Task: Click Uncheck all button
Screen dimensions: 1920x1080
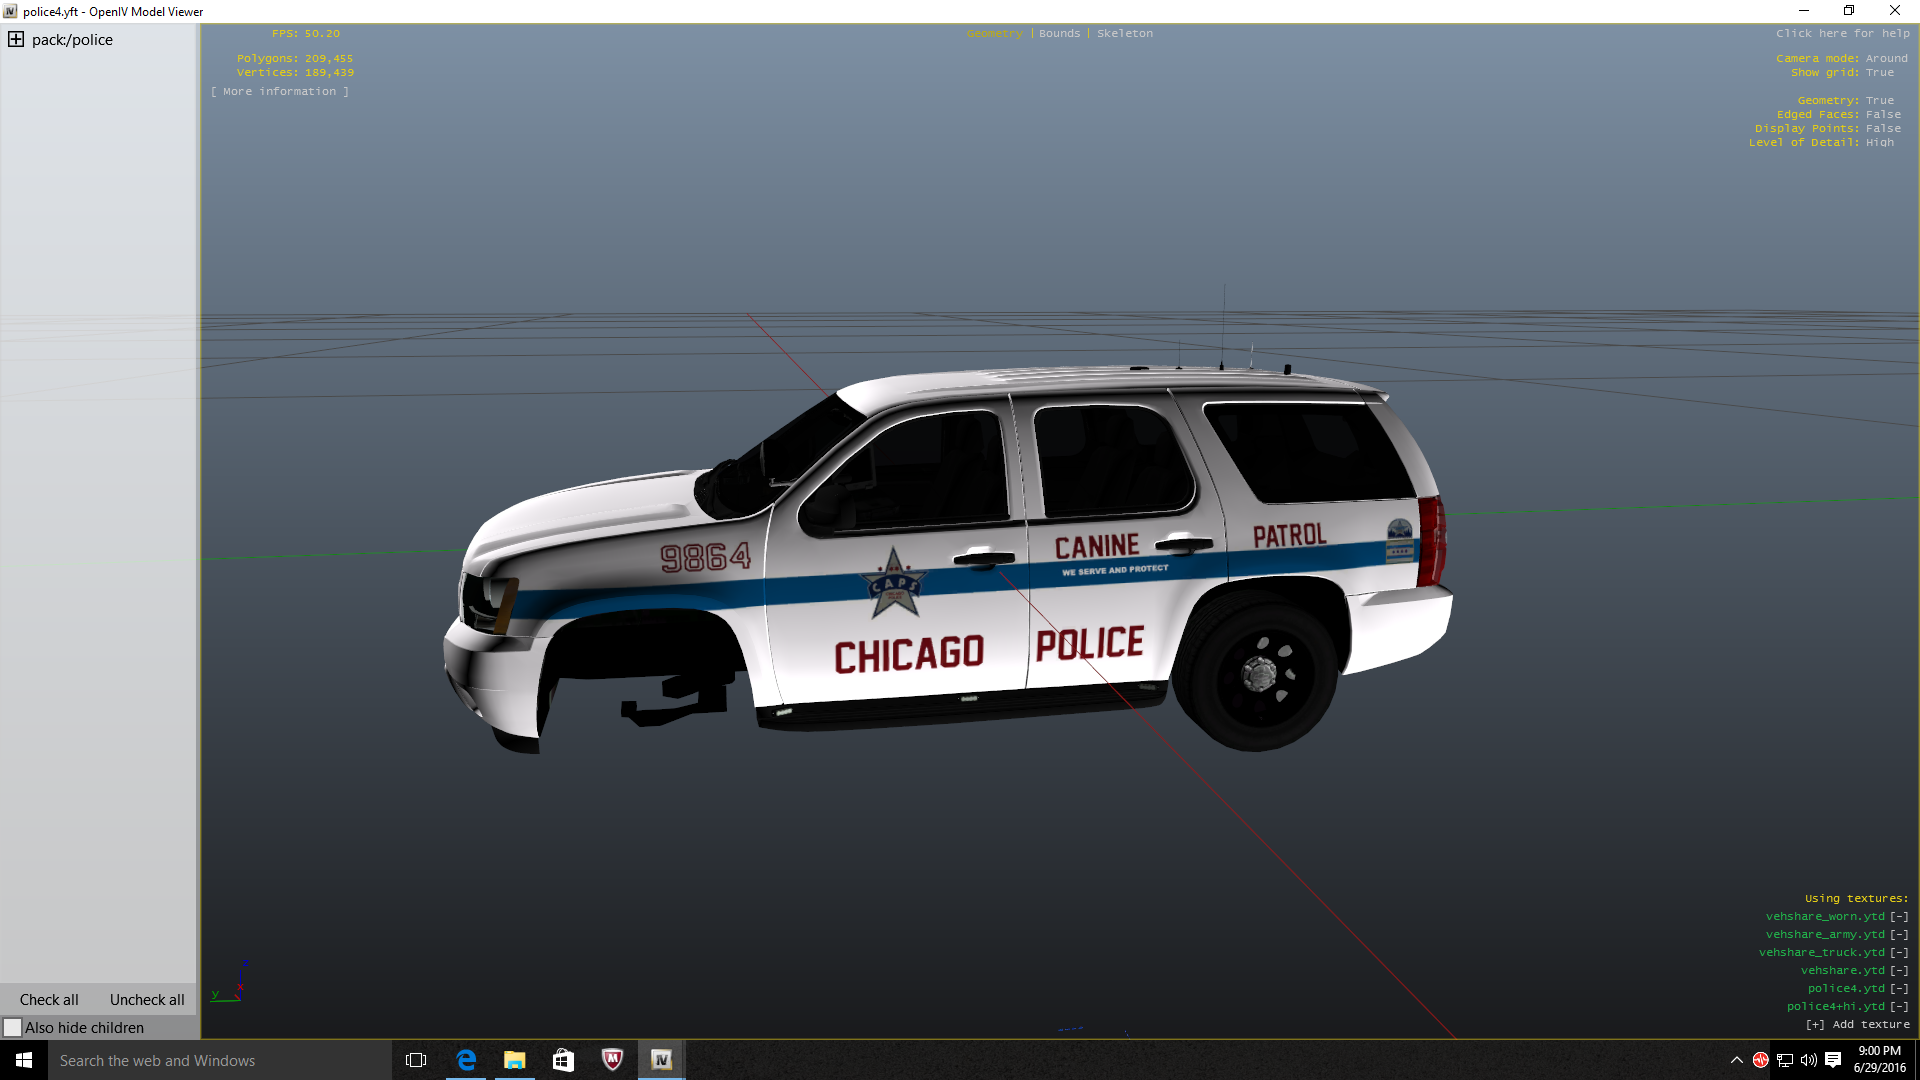Action: tap(147, 1000)
